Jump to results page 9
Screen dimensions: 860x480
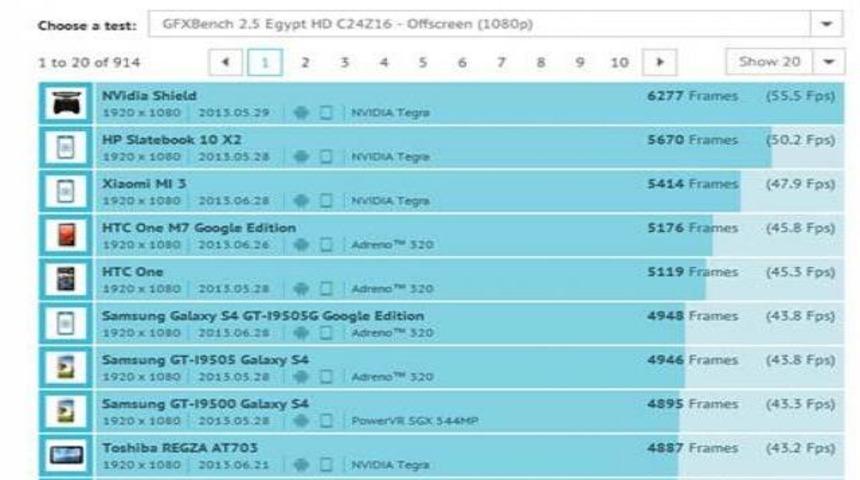coord(580,63)
